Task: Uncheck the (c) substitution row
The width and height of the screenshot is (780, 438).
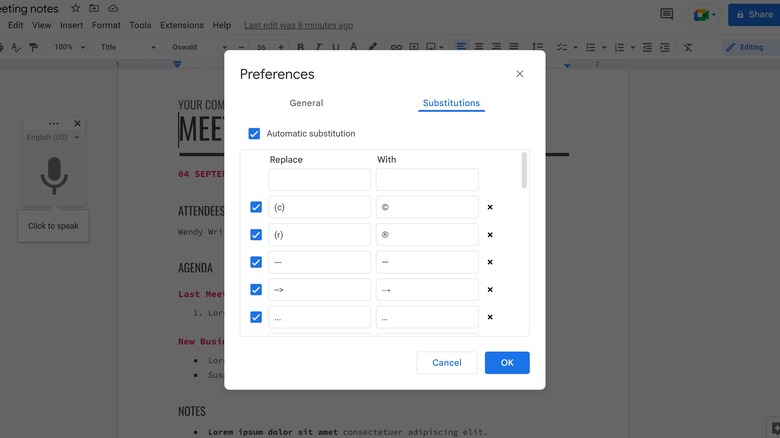Action: (256, 207)
